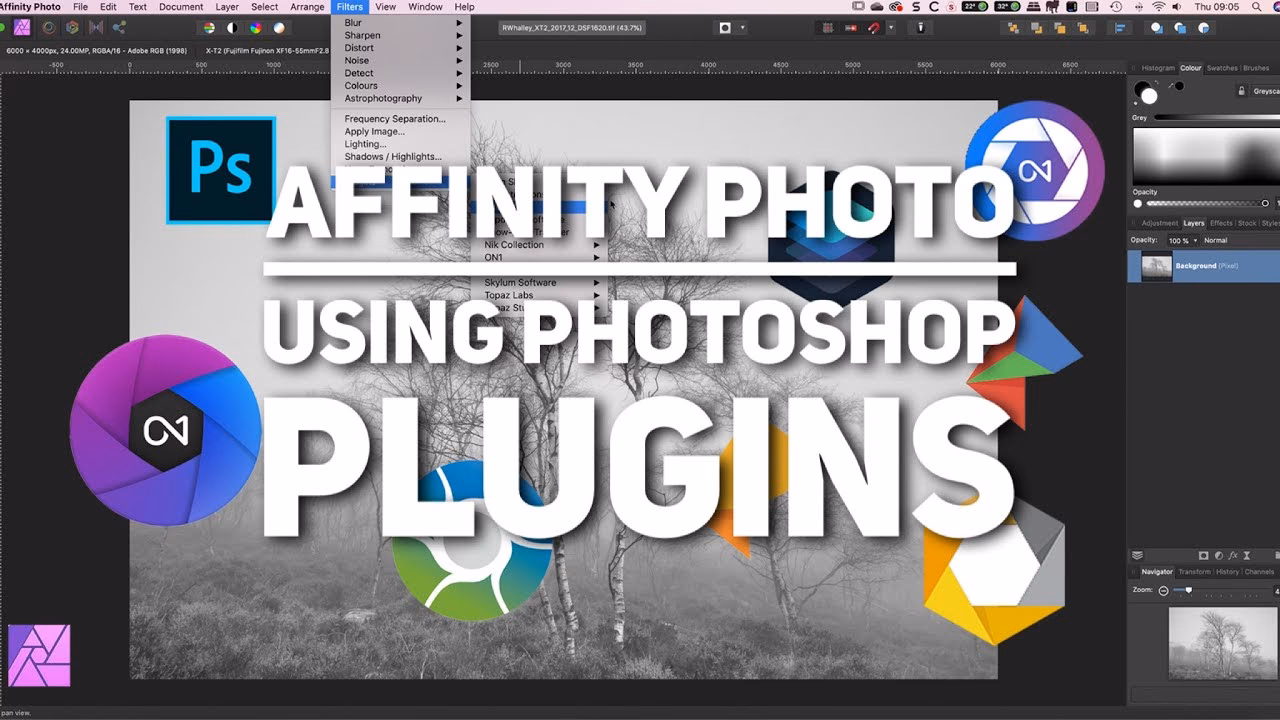Choose Frequency Separation from Filters menu
Viewport: 1280px width, 720px height.
tap(395, 118)
